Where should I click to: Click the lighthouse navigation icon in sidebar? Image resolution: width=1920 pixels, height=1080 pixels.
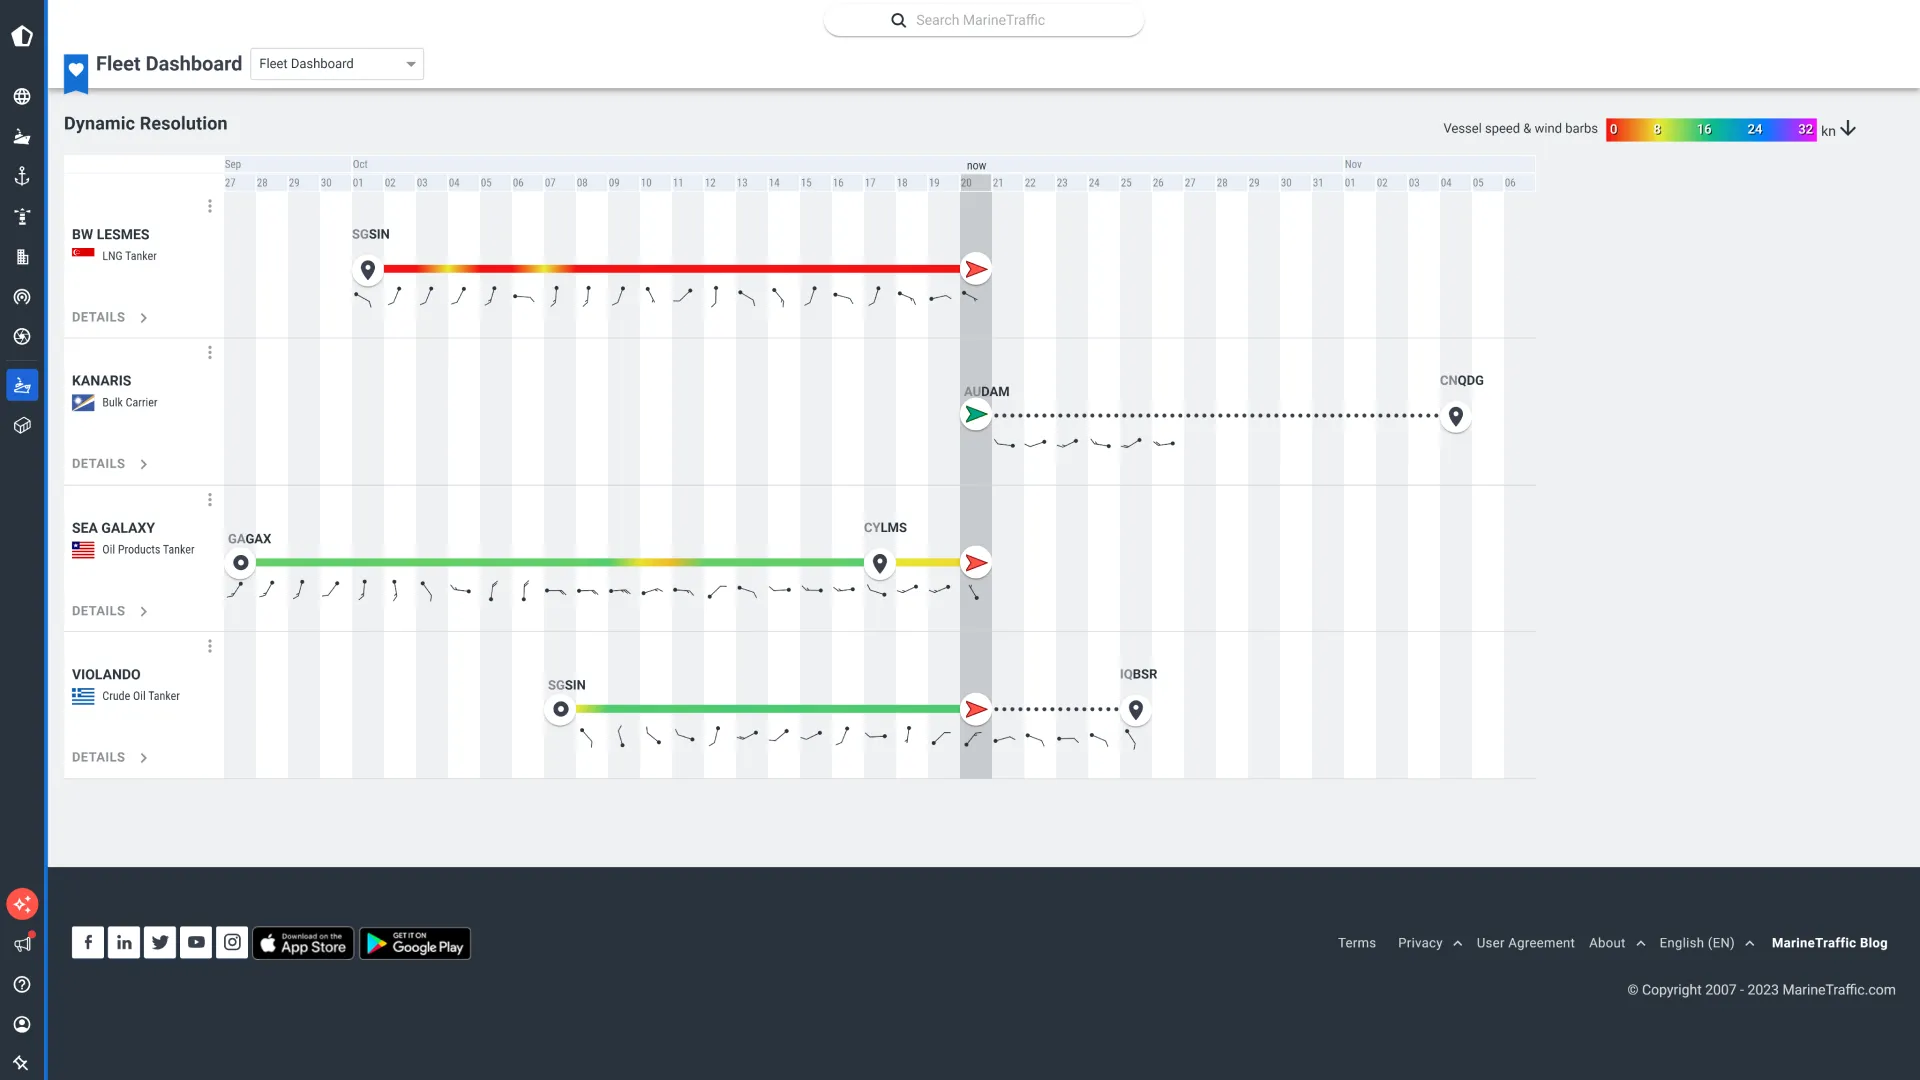[22, 216]
